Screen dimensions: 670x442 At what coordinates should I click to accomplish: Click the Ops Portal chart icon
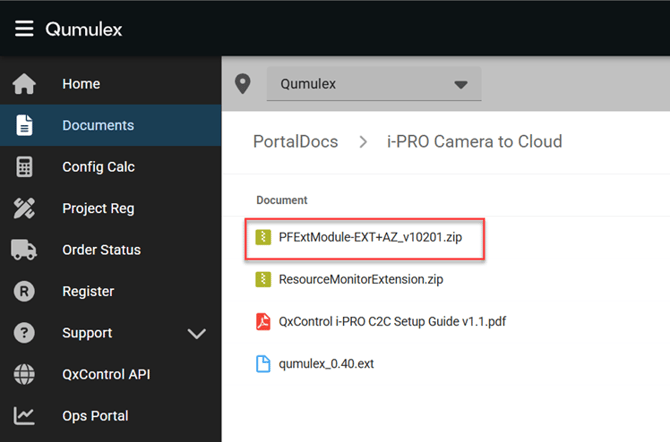pyautogui.click(x=24, y=416)
